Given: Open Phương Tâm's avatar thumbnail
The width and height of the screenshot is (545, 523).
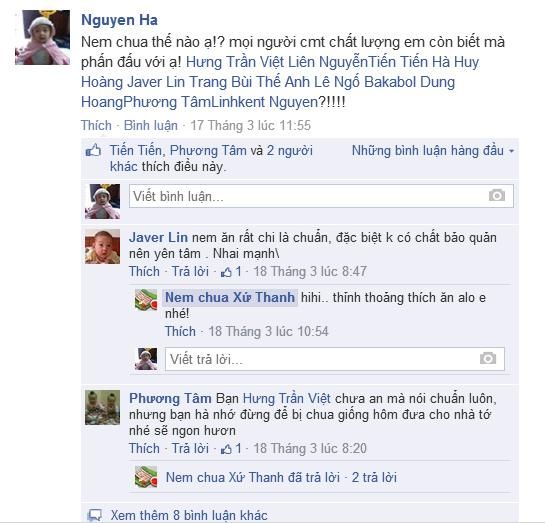Looking at the screenshot, I should coord(103,407).
